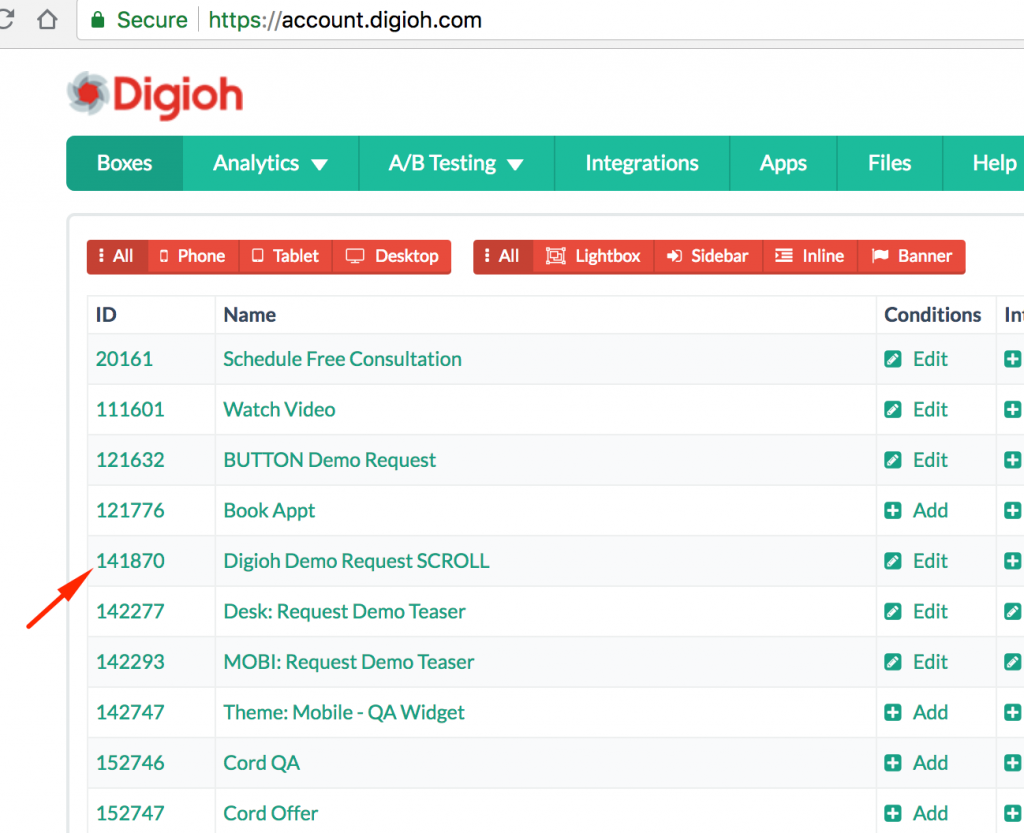Switch to the Files tab

coord(889,163)
